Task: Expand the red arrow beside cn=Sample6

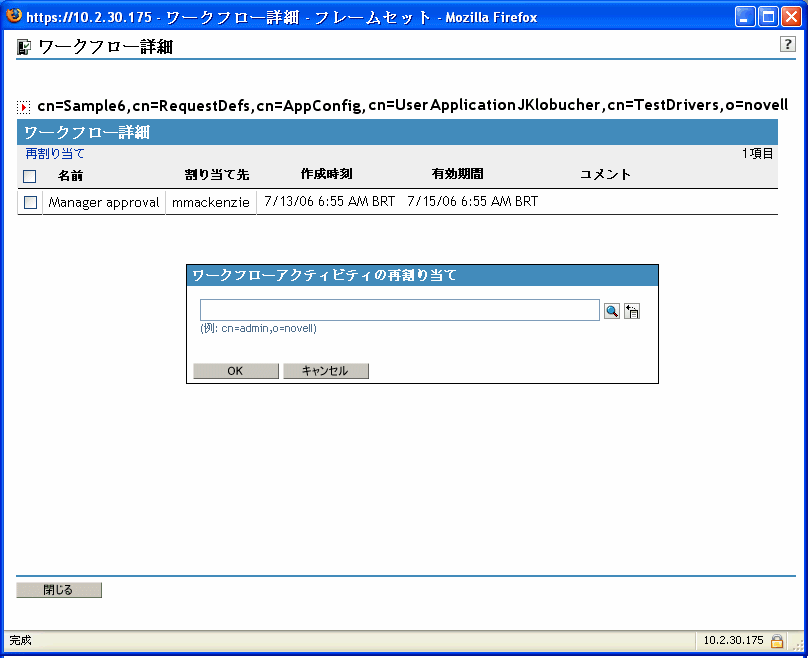Action: pyautogui.click(x=24, y=106)
